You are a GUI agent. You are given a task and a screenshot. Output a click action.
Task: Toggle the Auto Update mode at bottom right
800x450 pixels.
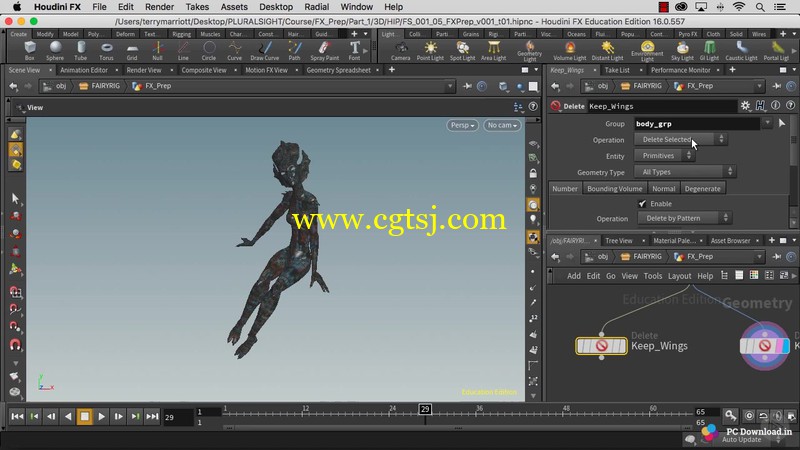coord(741,439)
